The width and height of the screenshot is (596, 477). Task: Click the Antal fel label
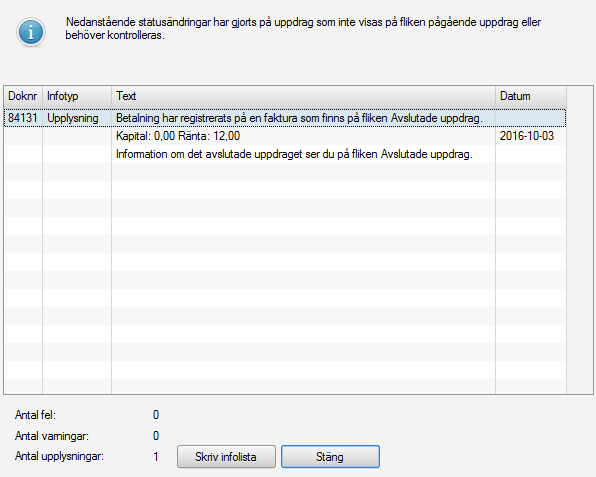click(x=35, y=415)
